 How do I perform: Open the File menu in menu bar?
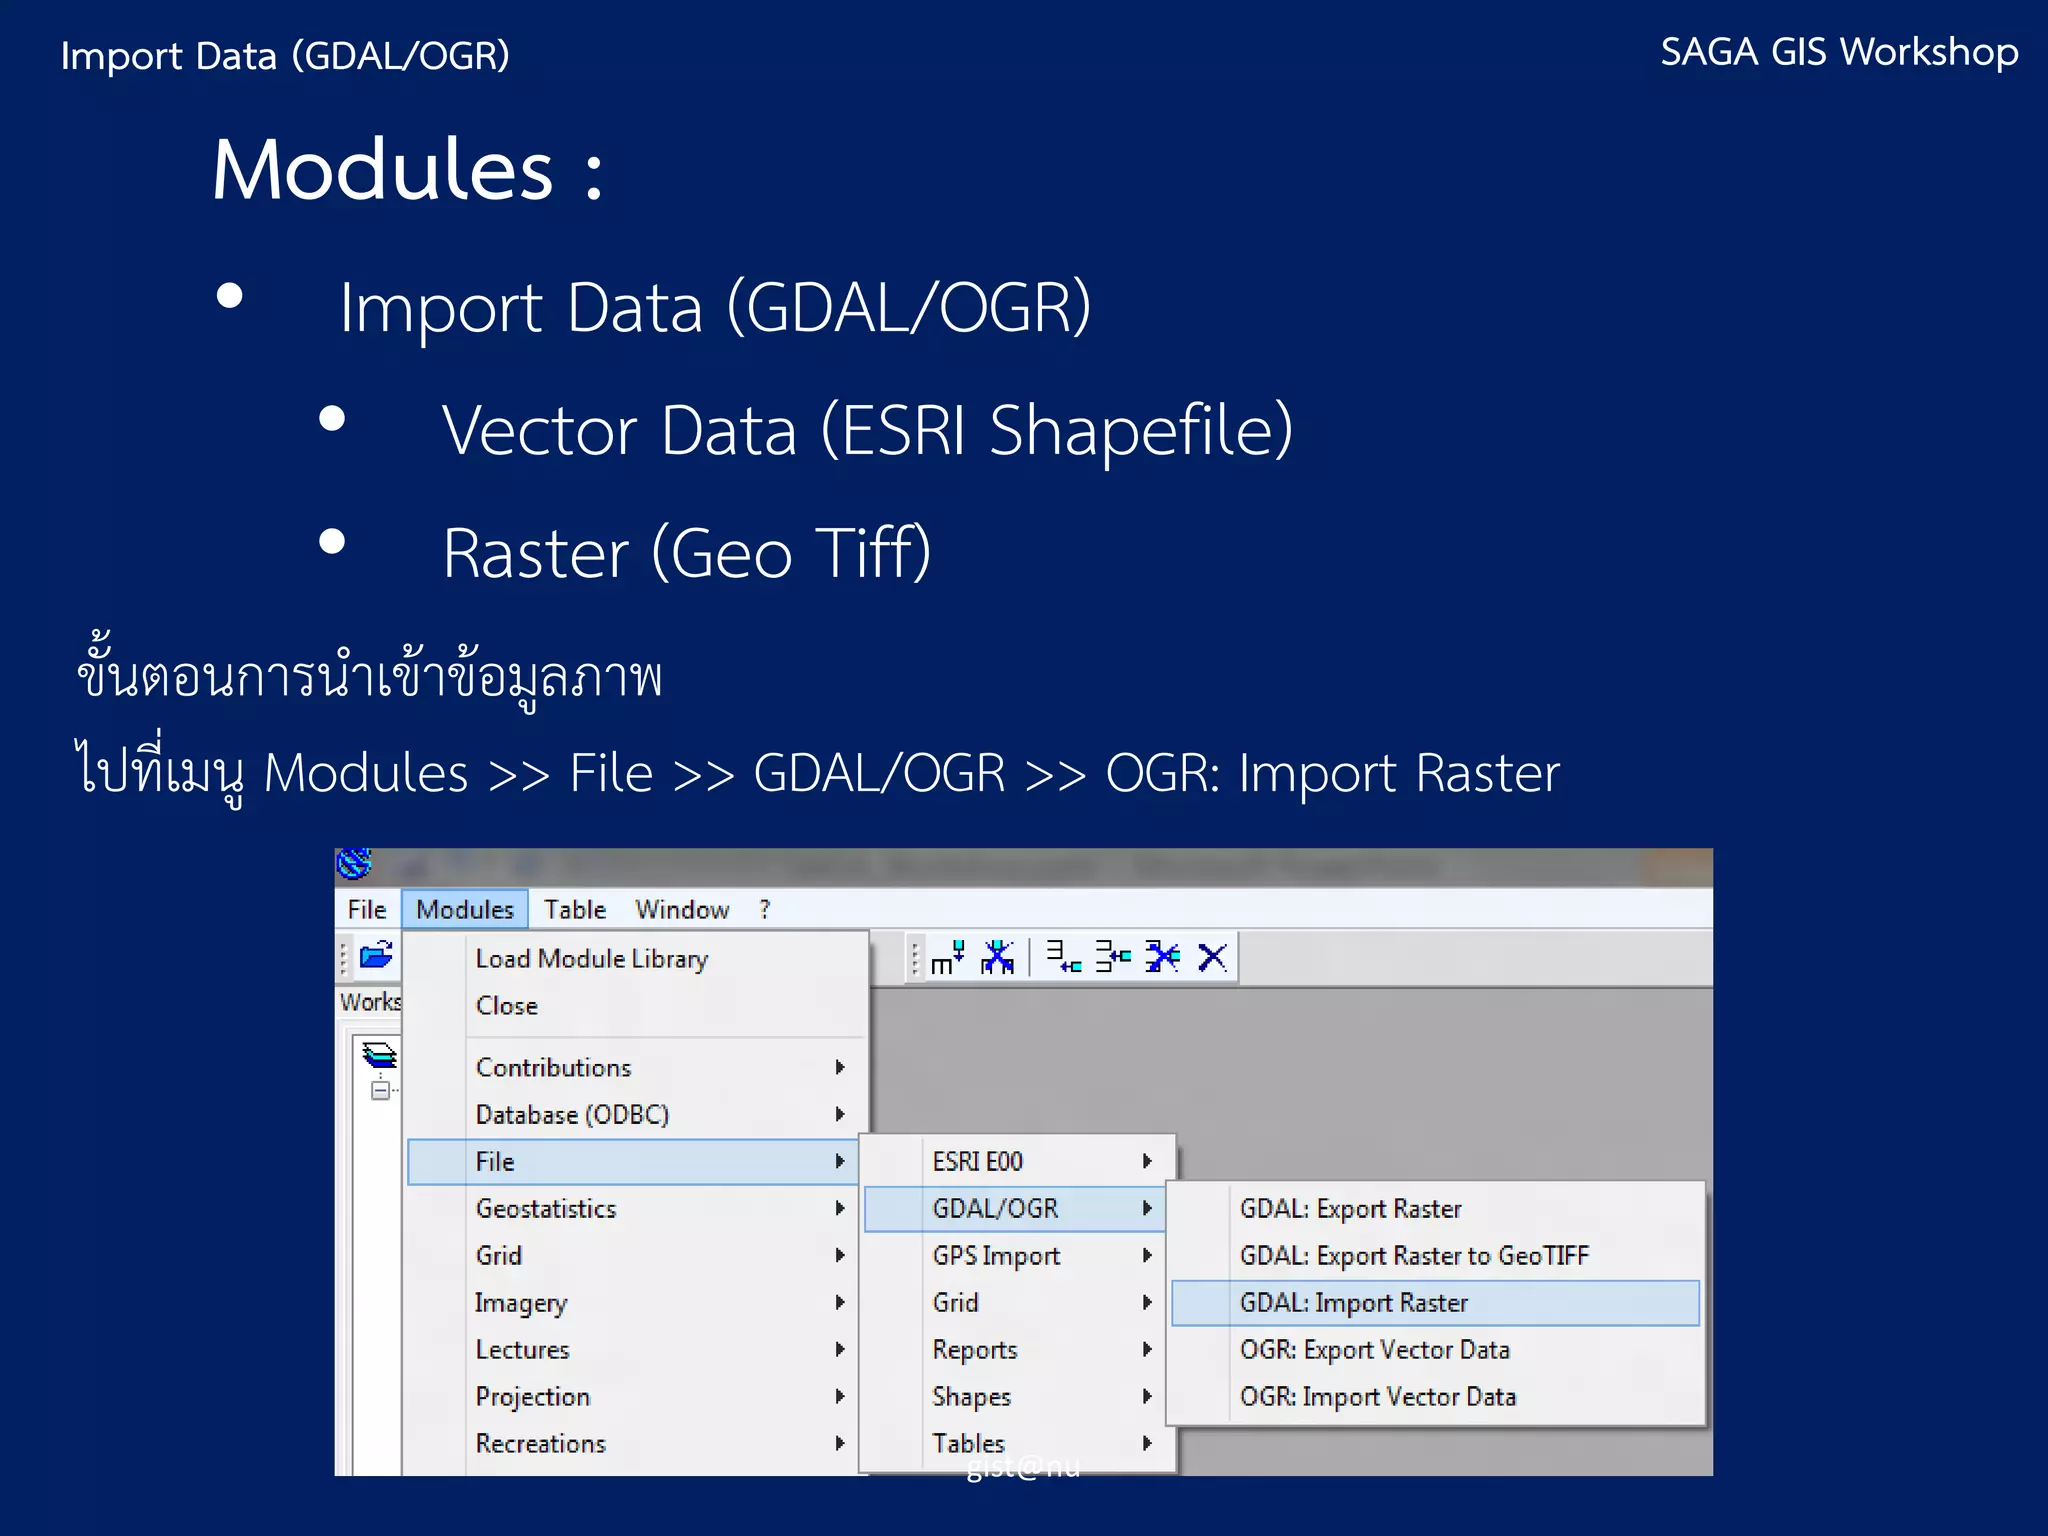(x=367, y=909)
